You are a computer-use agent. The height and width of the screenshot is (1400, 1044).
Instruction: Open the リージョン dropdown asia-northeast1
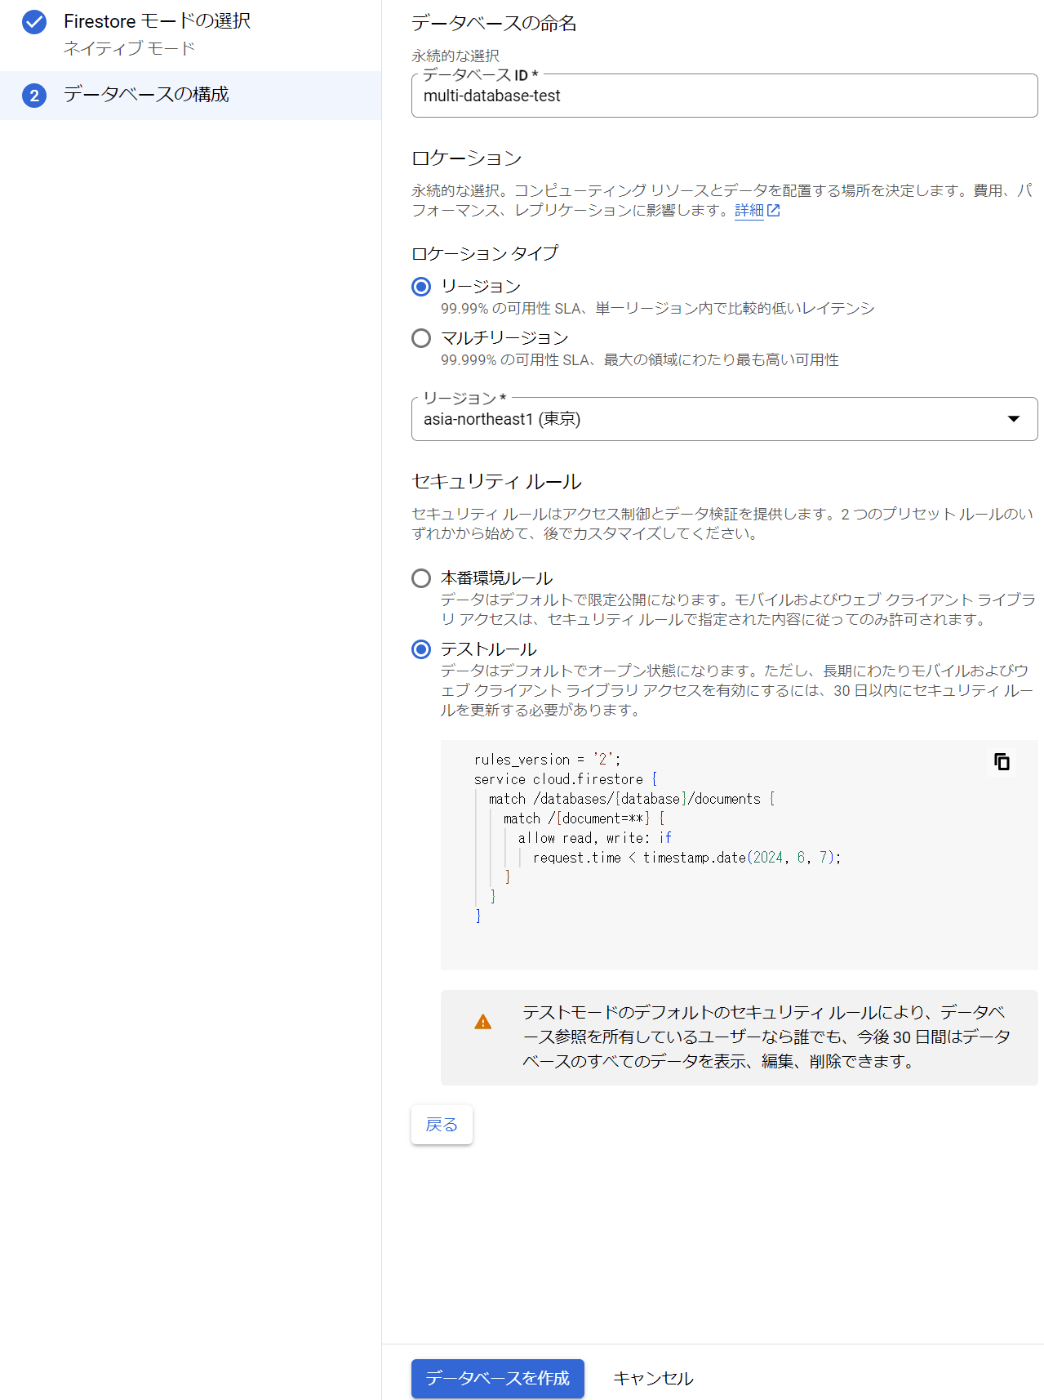(x=724, y=419)
